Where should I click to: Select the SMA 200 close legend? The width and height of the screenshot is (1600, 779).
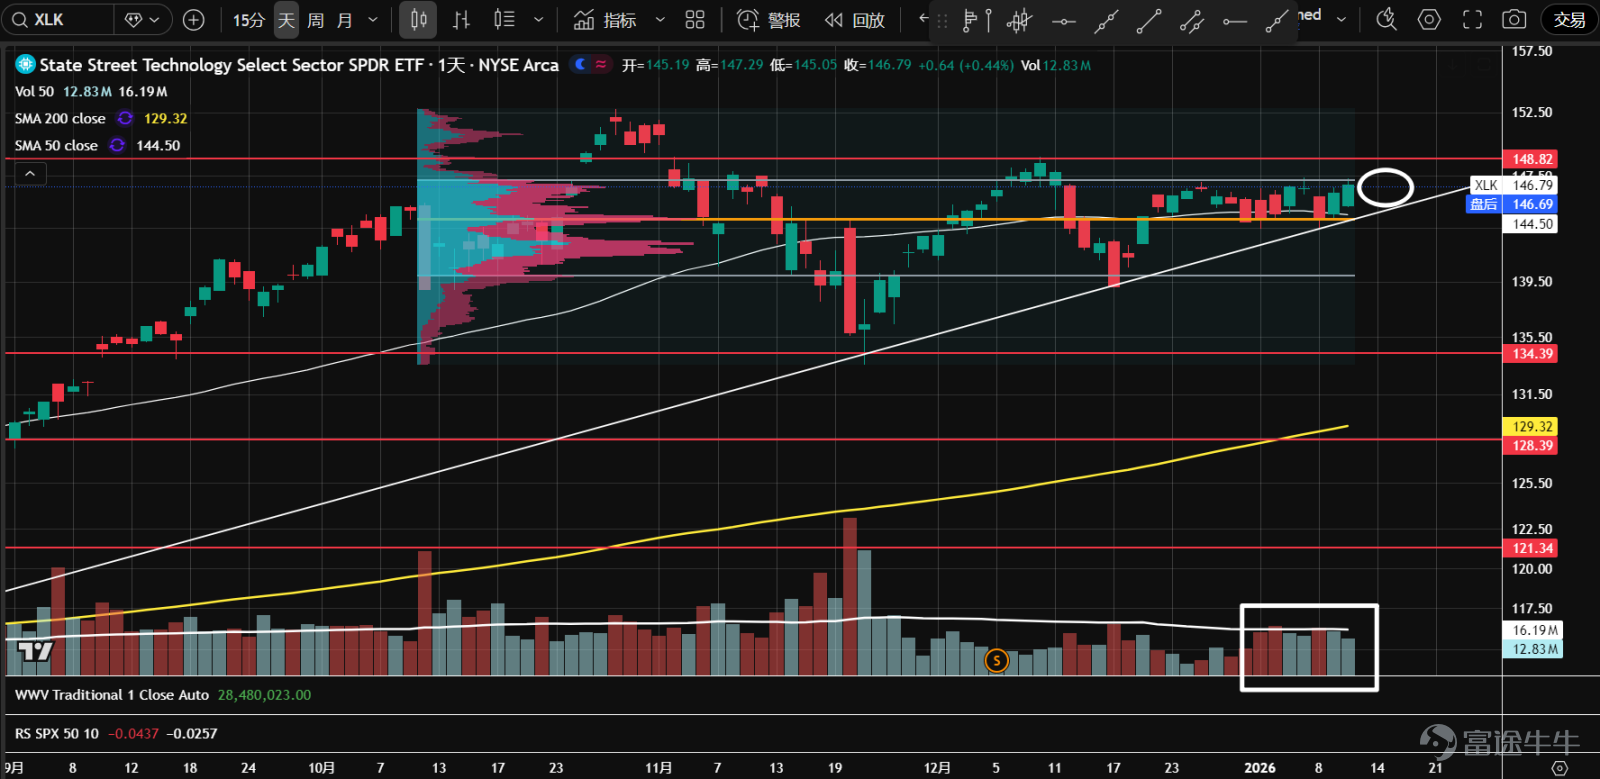[60, 119]
